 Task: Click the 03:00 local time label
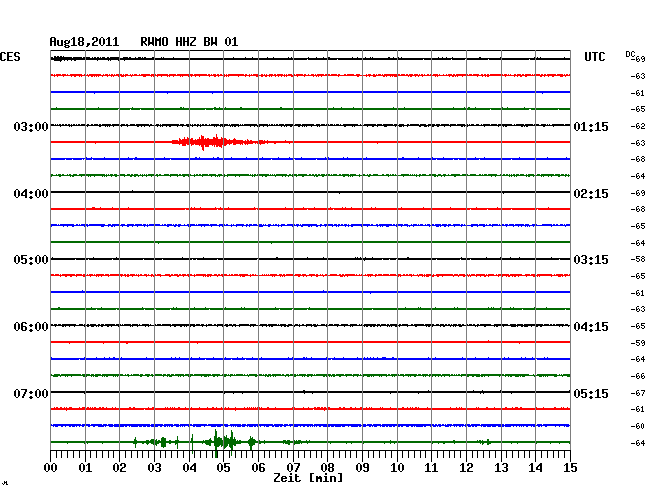31,126
